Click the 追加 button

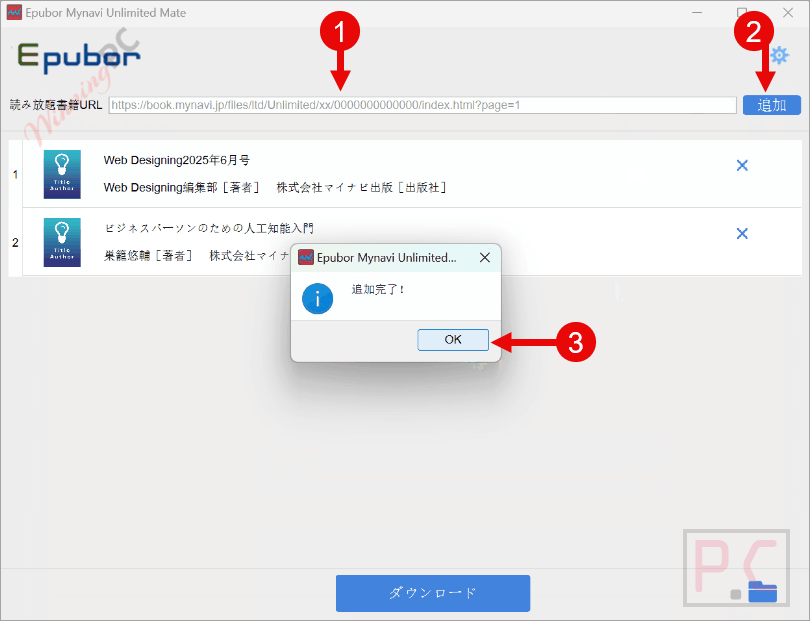tap(772, 105)
